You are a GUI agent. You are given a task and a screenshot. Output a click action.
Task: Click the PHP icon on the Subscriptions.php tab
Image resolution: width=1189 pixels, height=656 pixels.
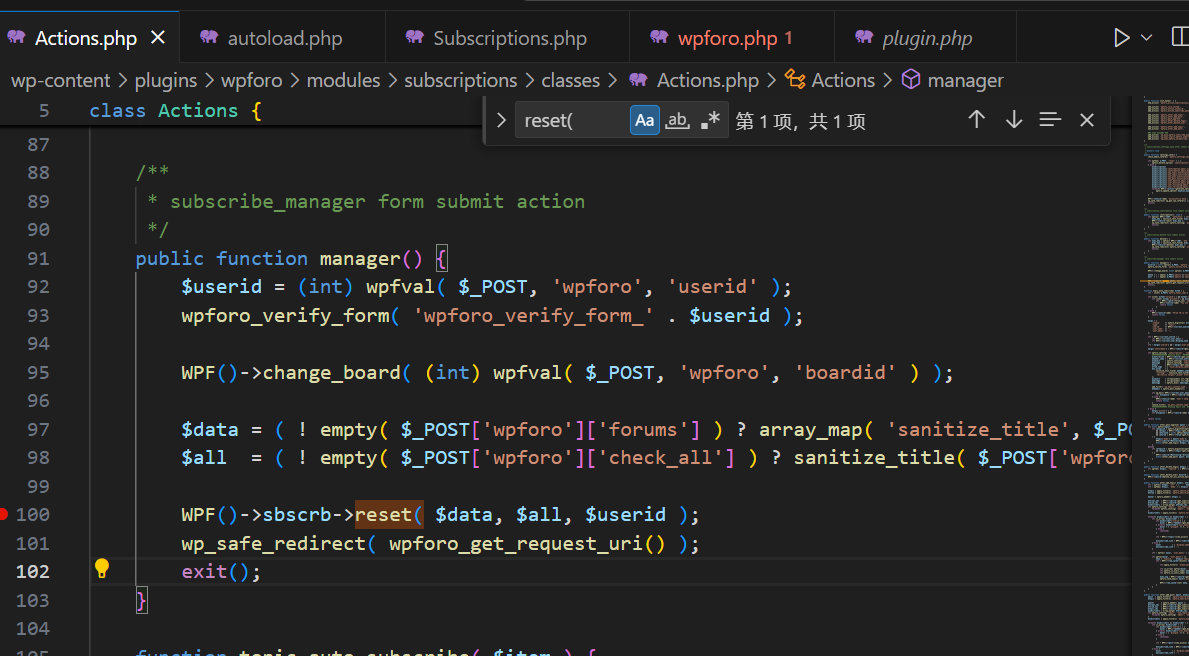(414, 37)
